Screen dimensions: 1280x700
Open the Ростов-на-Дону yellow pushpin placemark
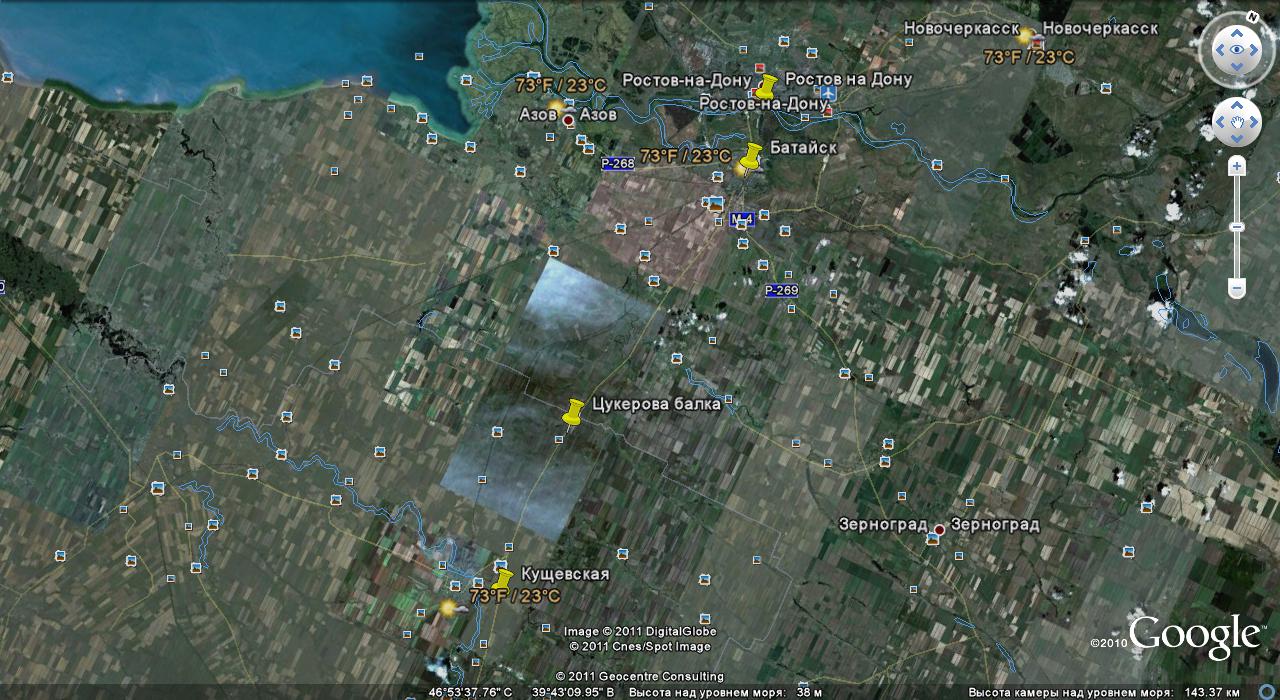[767, 86]
